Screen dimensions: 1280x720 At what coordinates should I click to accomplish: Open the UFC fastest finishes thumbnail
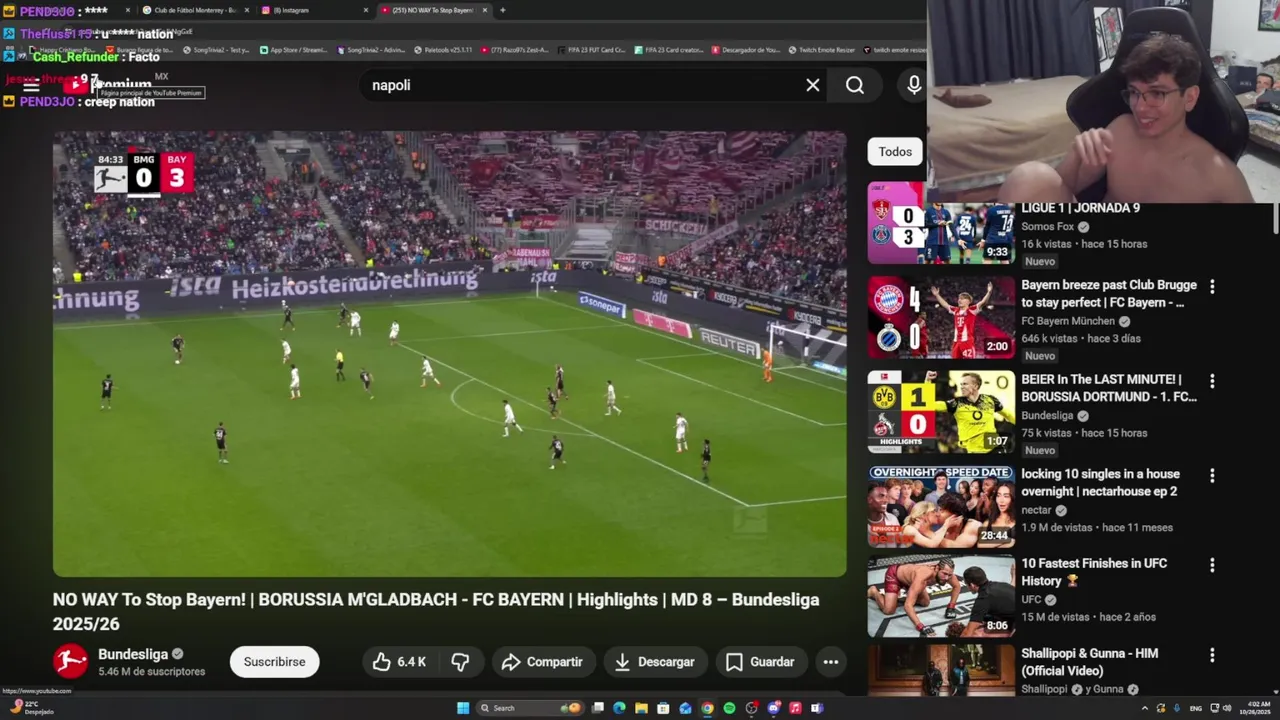[941, 596]
